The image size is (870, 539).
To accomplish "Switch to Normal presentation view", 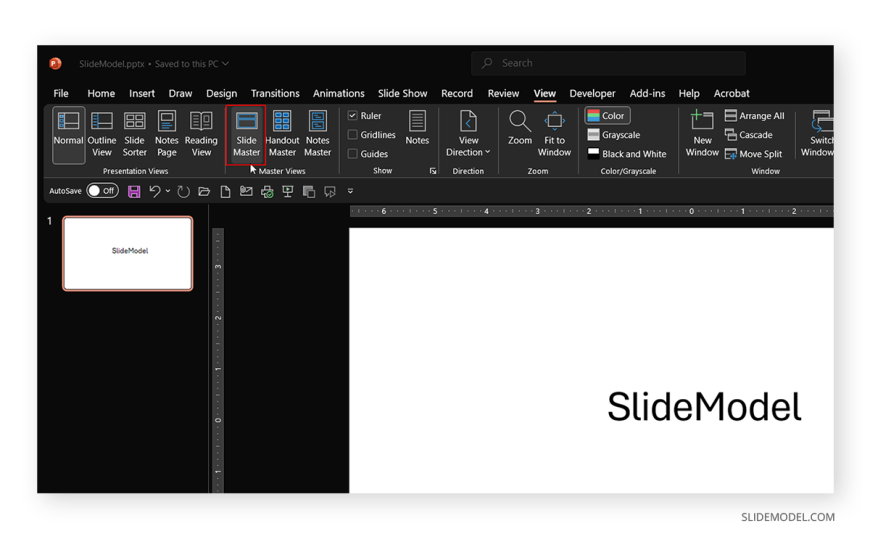I will click(68, 135).
